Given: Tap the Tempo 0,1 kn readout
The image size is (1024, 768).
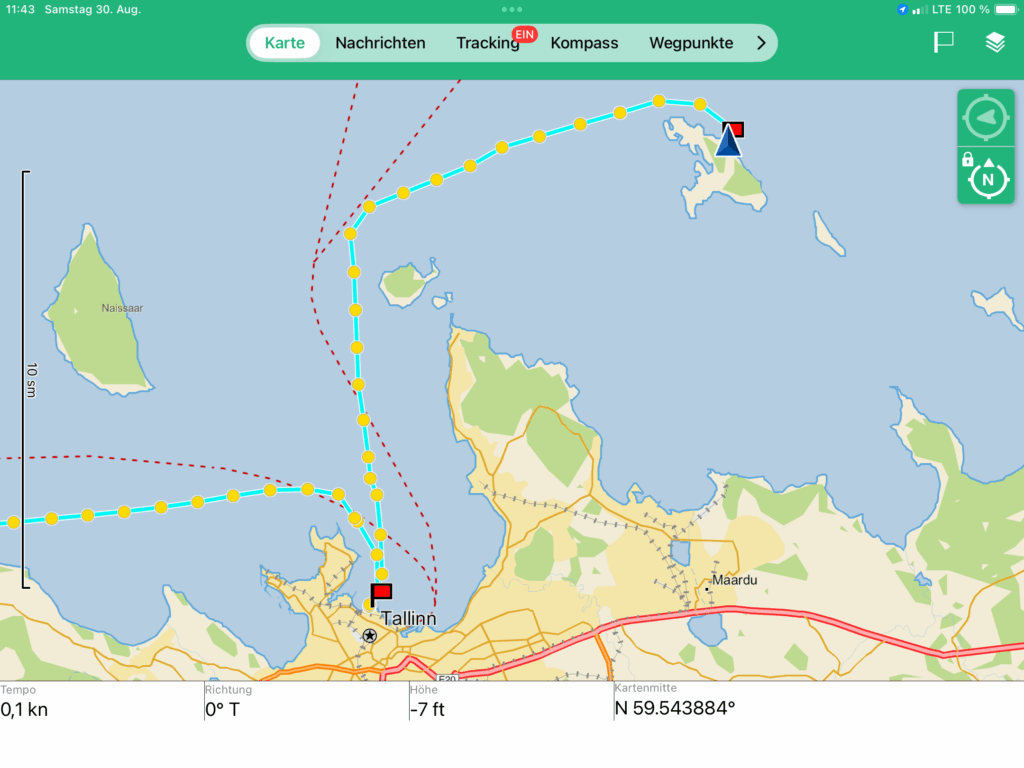Looking at the screenshot, I should pos(102,701).
